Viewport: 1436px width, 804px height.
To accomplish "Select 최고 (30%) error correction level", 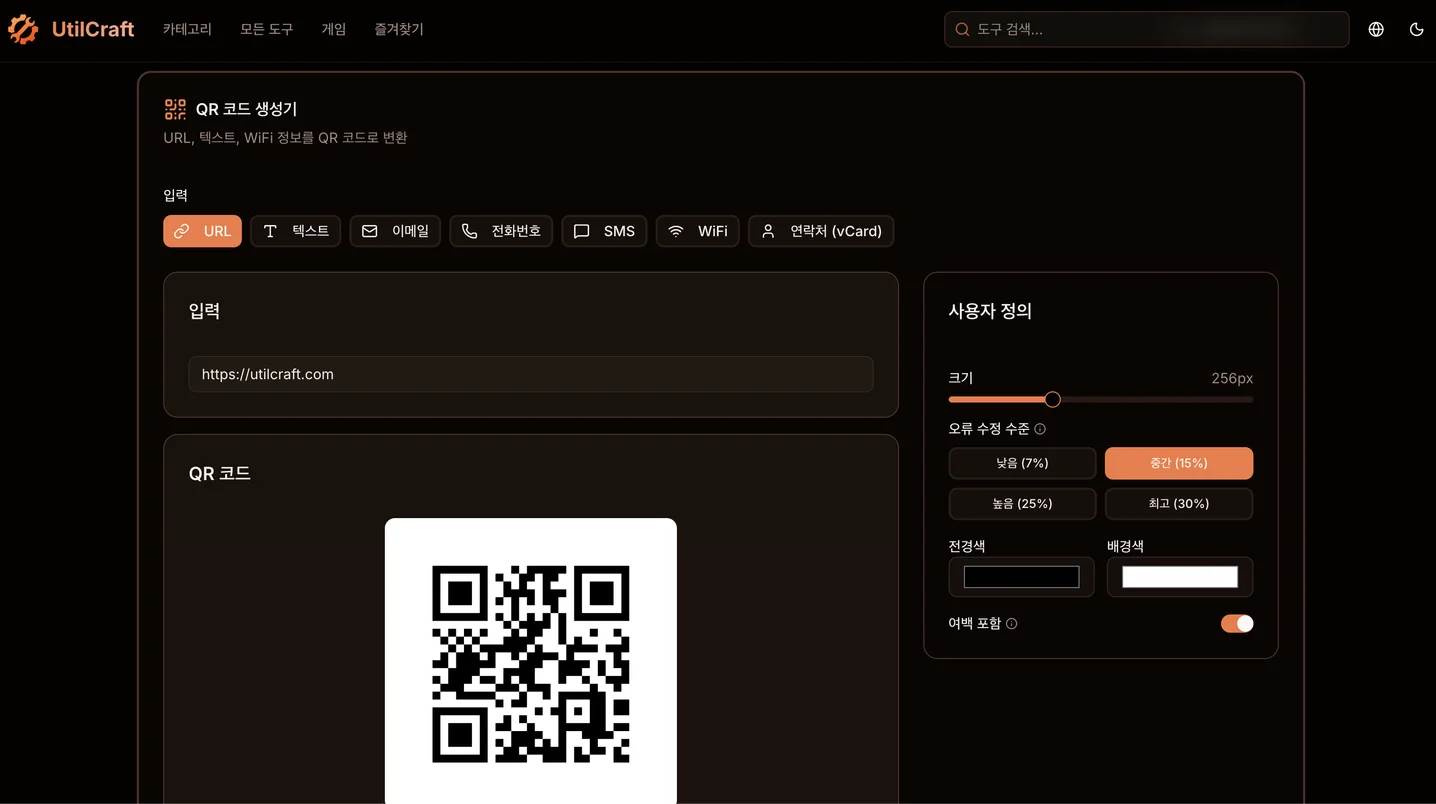I will tap(1178, 504).
